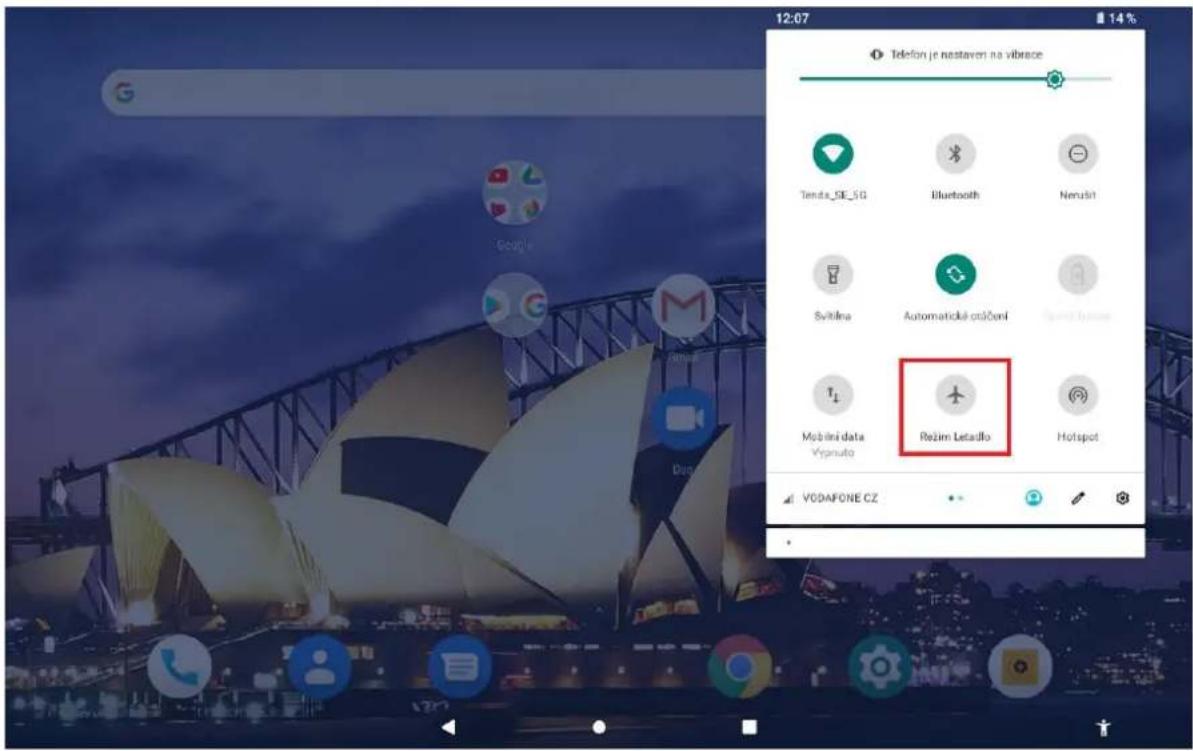Tap the Home navigation button

(599, 727)
